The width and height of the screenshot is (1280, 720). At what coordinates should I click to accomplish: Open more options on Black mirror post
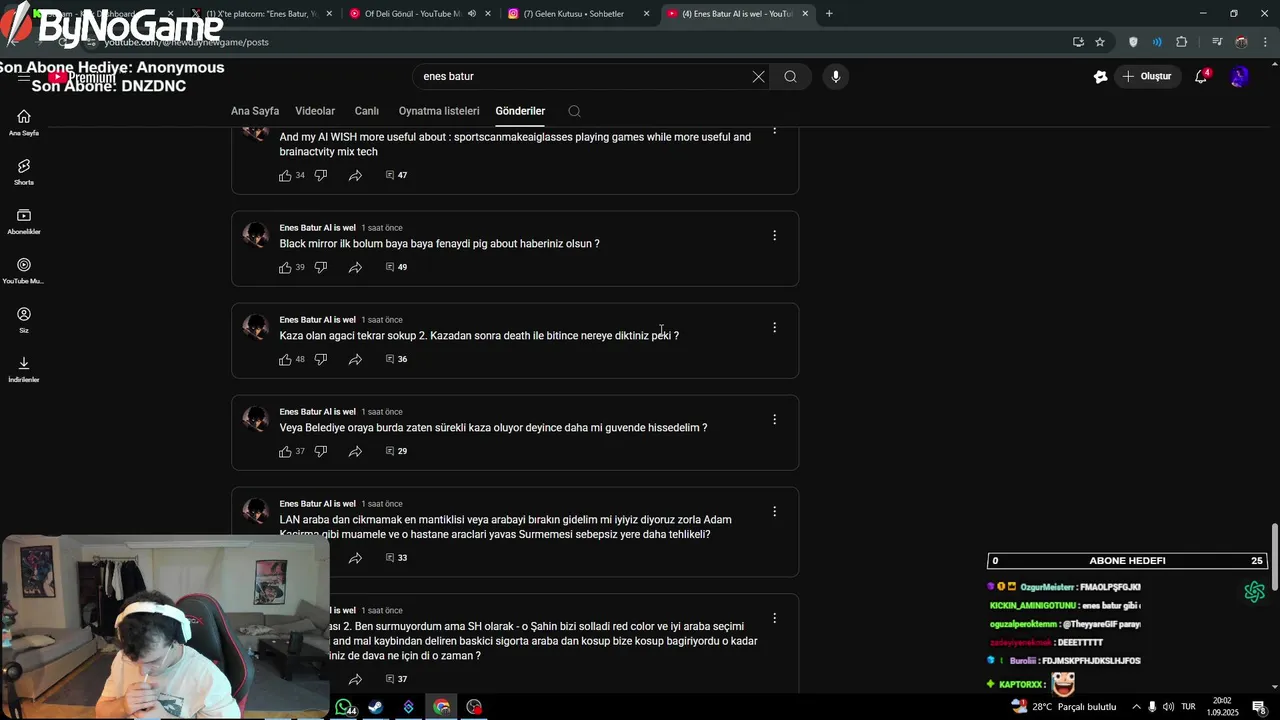(x=774, y=235)
